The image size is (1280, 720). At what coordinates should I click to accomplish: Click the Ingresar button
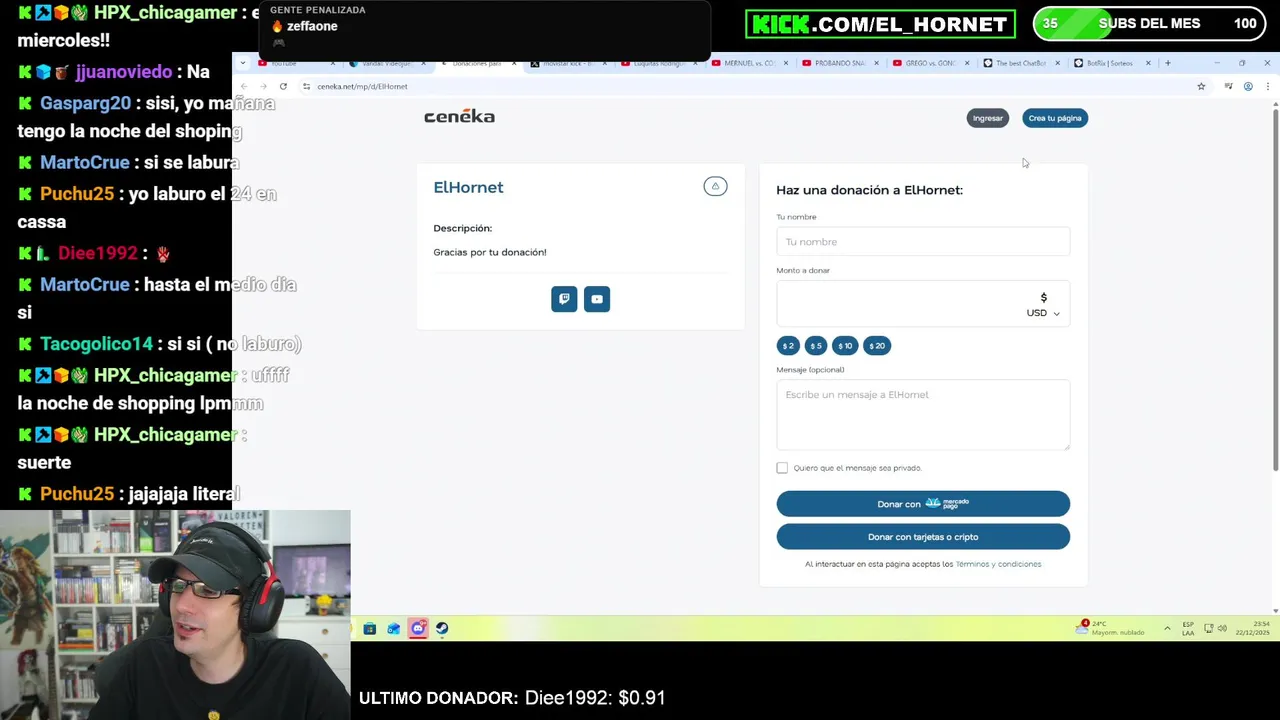(988, 118)
